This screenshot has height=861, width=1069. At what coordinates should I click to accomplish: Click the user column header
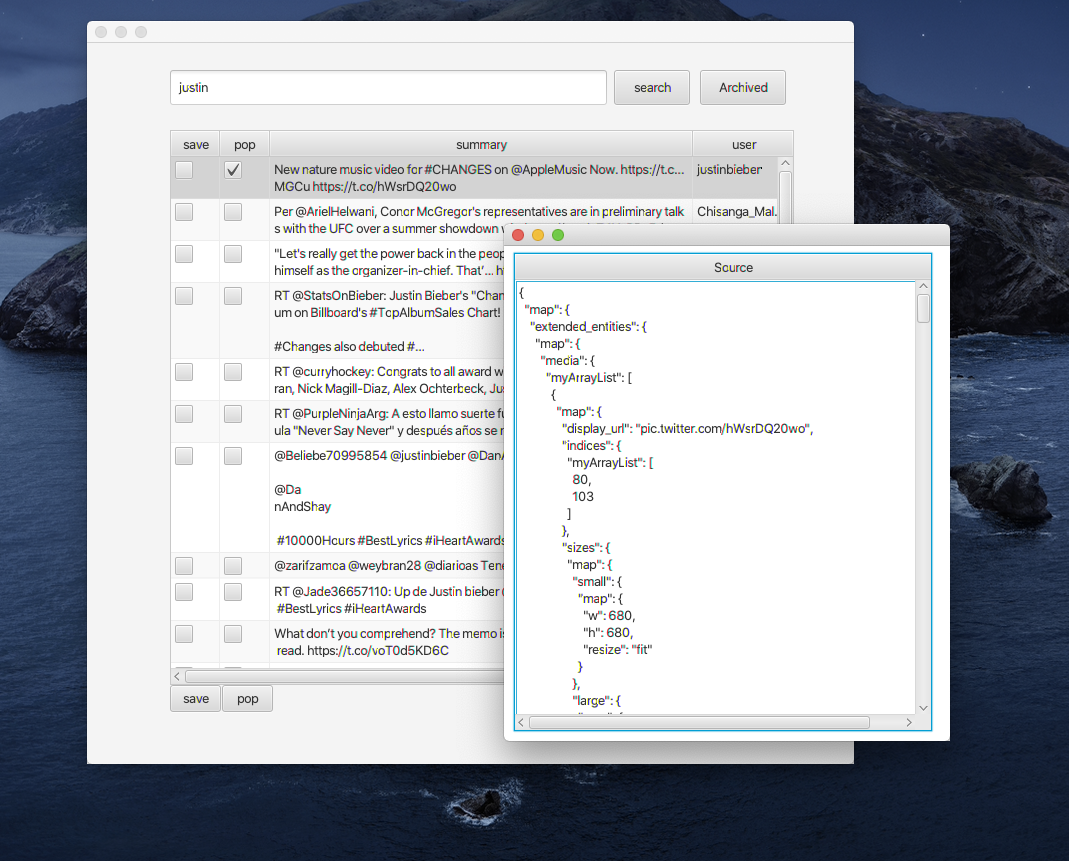(x=743, y=145)
